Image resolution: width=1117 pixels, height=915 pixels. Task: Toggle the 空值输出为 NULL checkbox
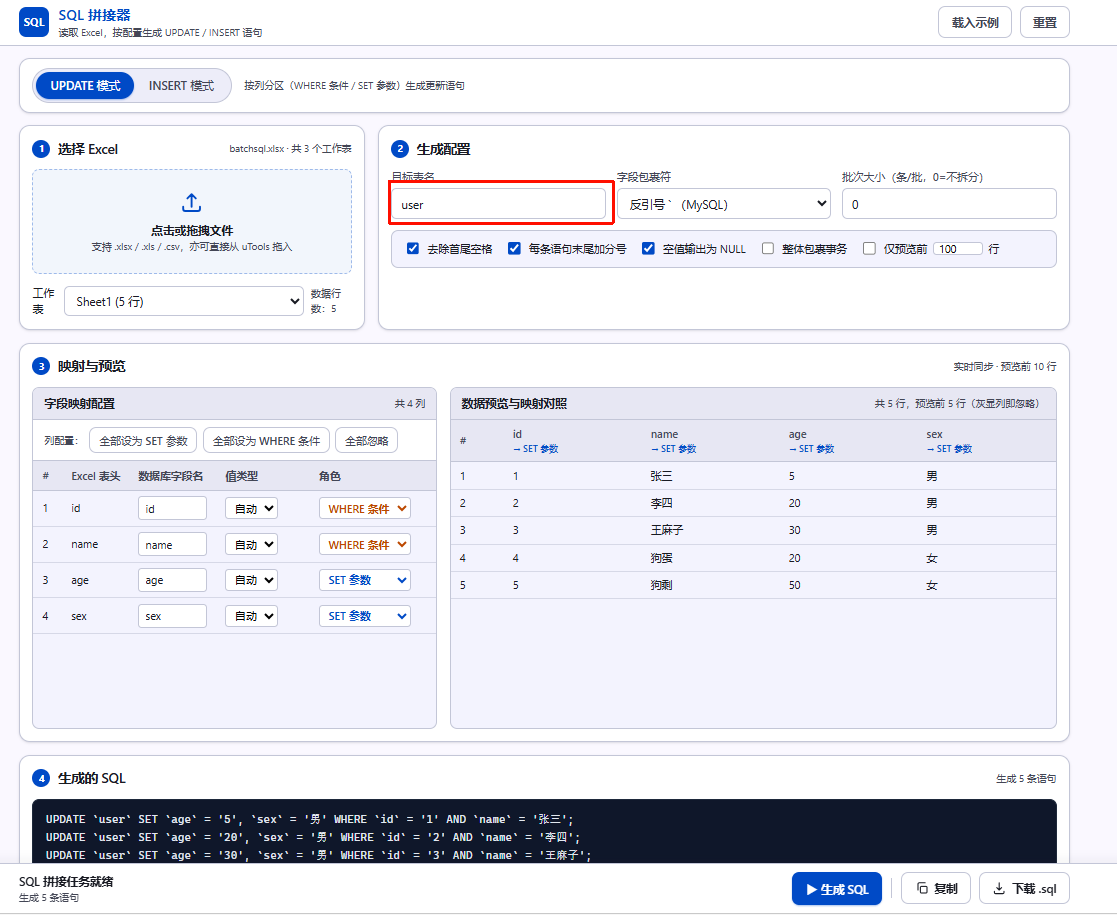[648, 249]
